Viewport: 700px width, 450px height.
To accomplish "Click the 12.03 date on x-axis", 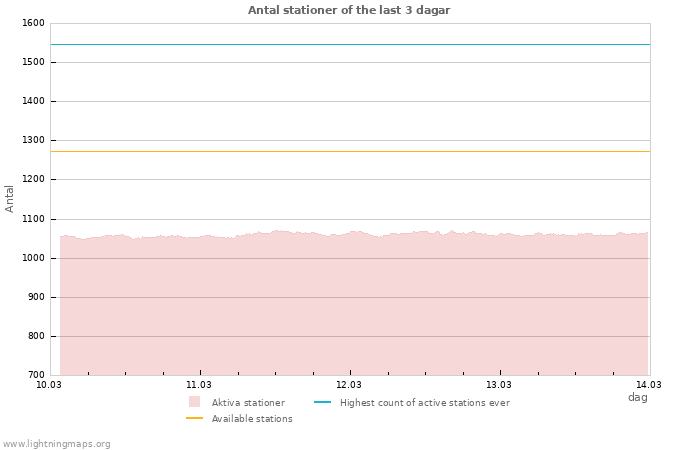I will (x=349, y=384).
